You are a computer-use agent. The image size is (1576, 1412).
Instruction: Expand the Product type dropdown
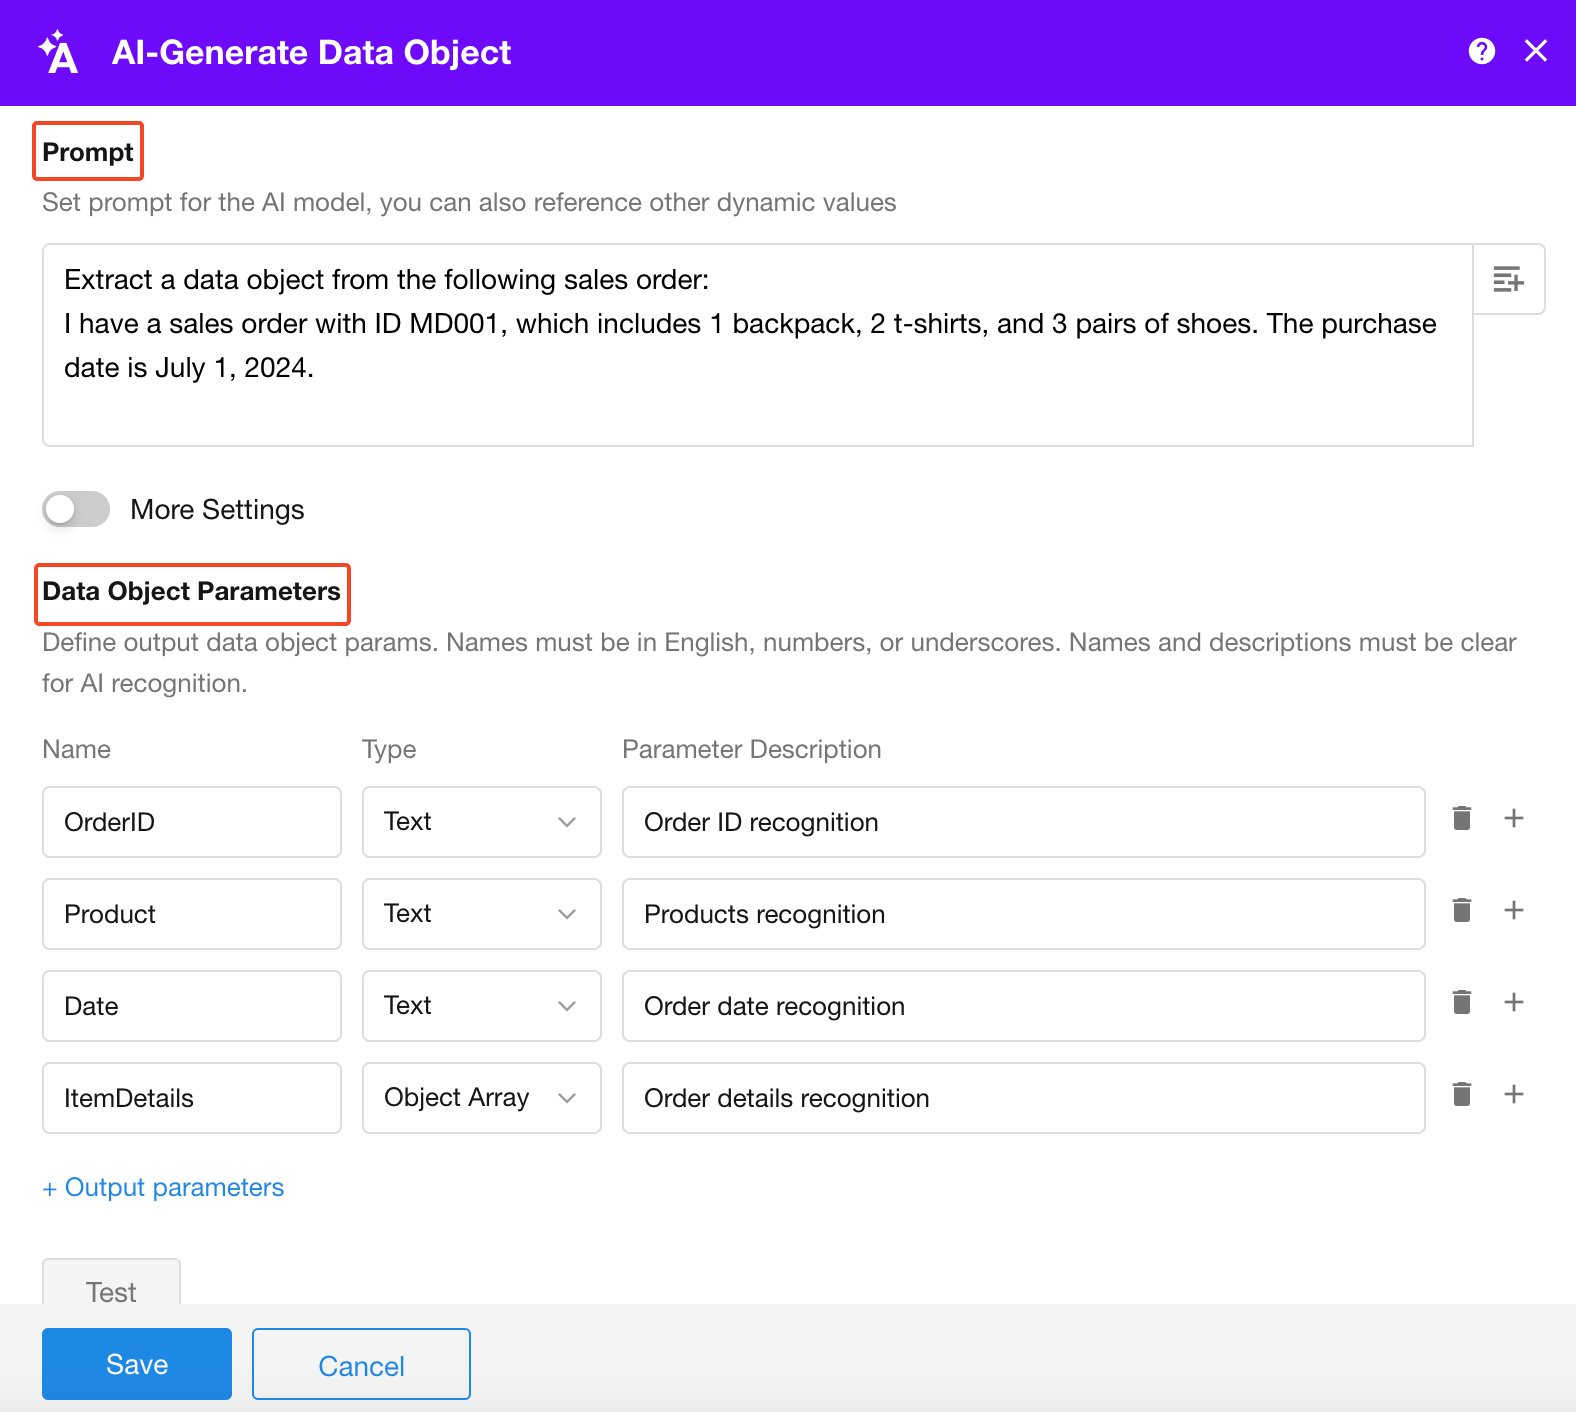tap(481, 914)
